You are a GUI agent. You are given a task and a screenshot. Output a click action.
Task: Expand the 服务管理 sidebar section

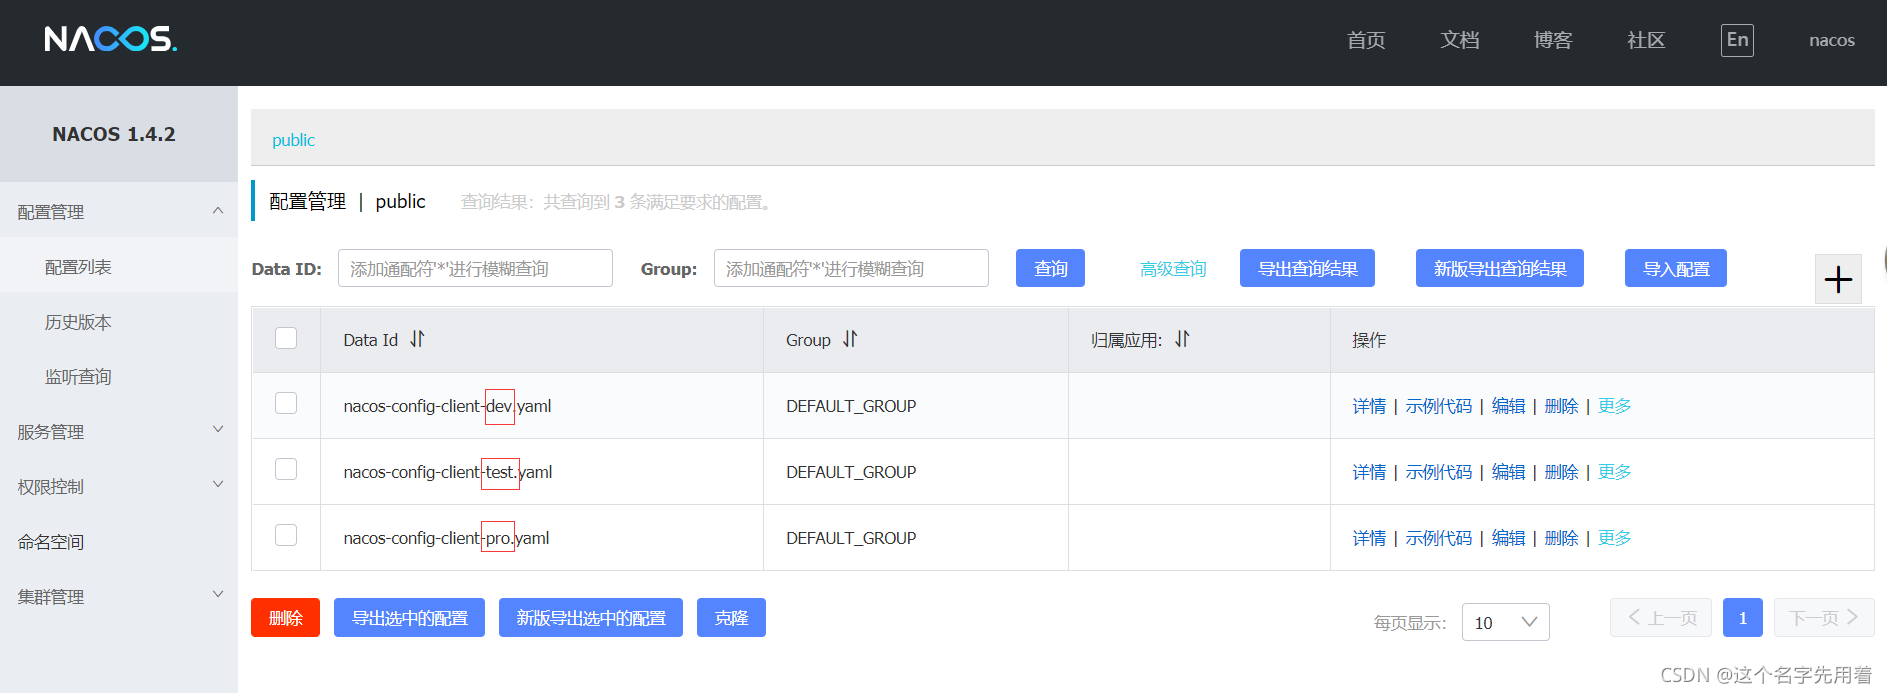(119, 431)
